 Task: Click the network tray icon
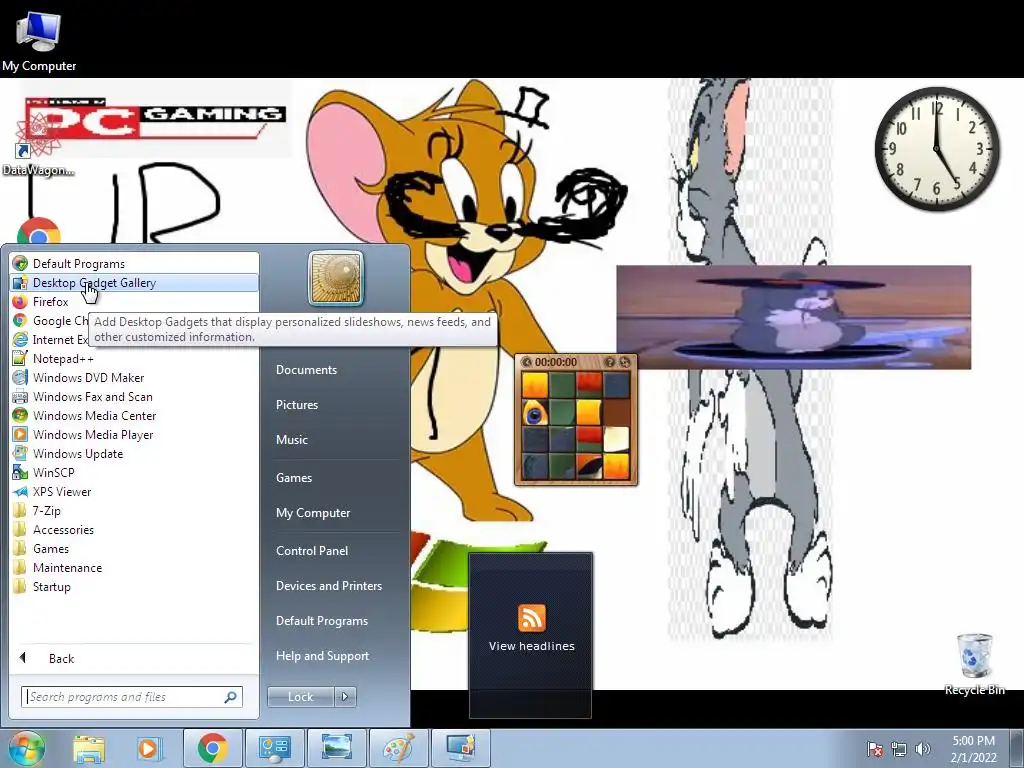coord(899,749)
